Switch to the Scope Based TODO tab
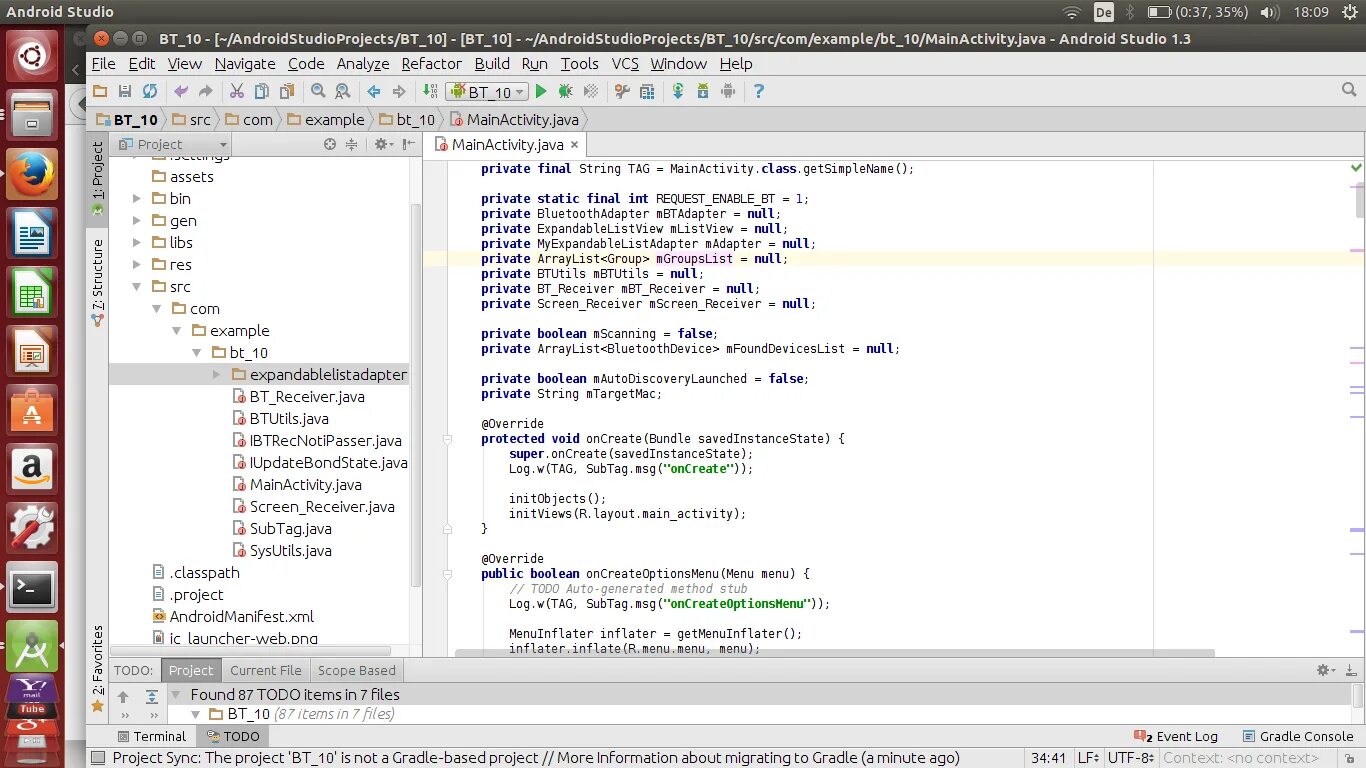The image size is (1366, 768). click(x=357, y=670)
